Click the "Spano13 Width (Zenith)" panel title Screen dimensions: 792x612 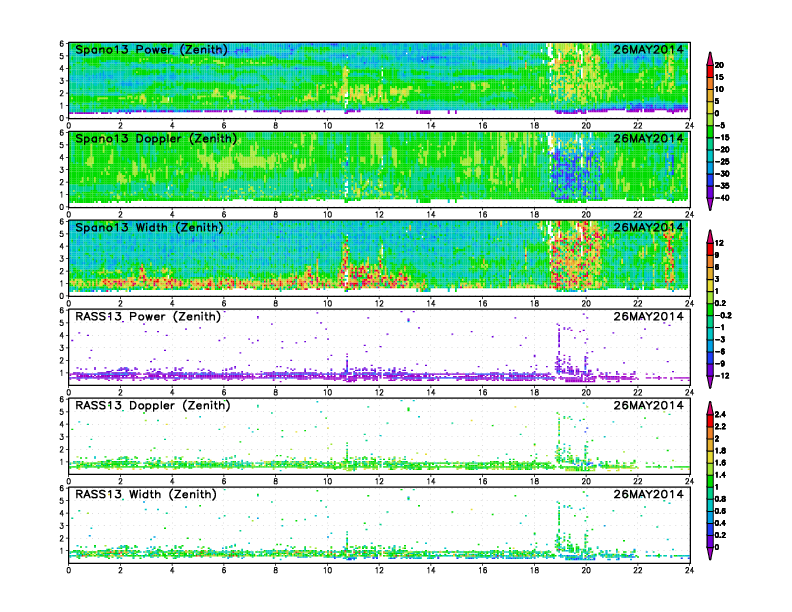149,227
